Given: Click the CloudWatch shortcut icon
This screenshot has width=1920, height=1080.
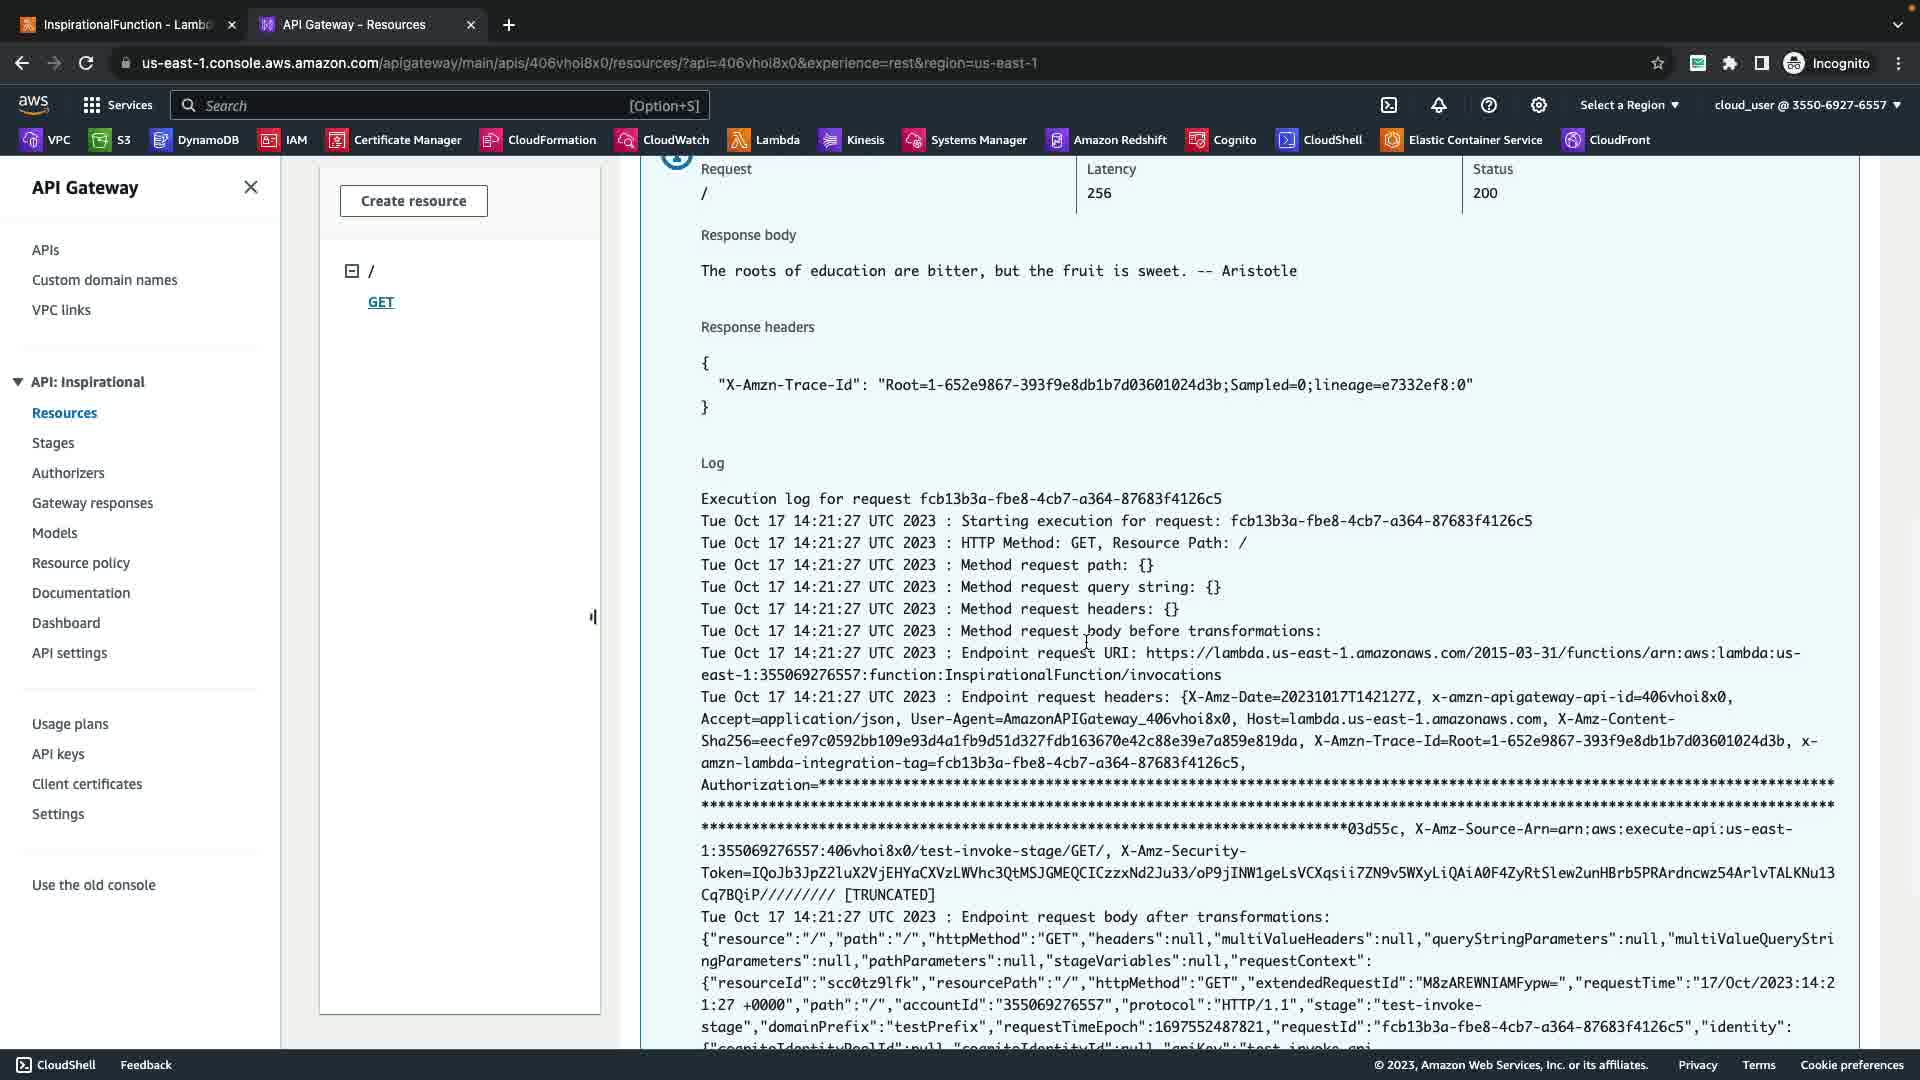Looking at the screenshot, I should (x=626, y=140).
